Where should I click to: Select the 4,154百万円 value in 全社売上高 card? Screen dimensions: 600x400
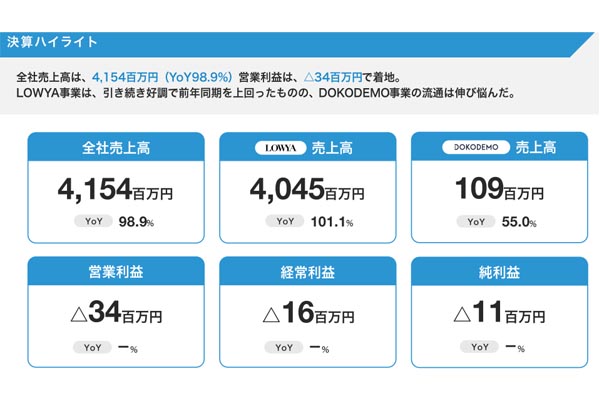click(112, 189)
